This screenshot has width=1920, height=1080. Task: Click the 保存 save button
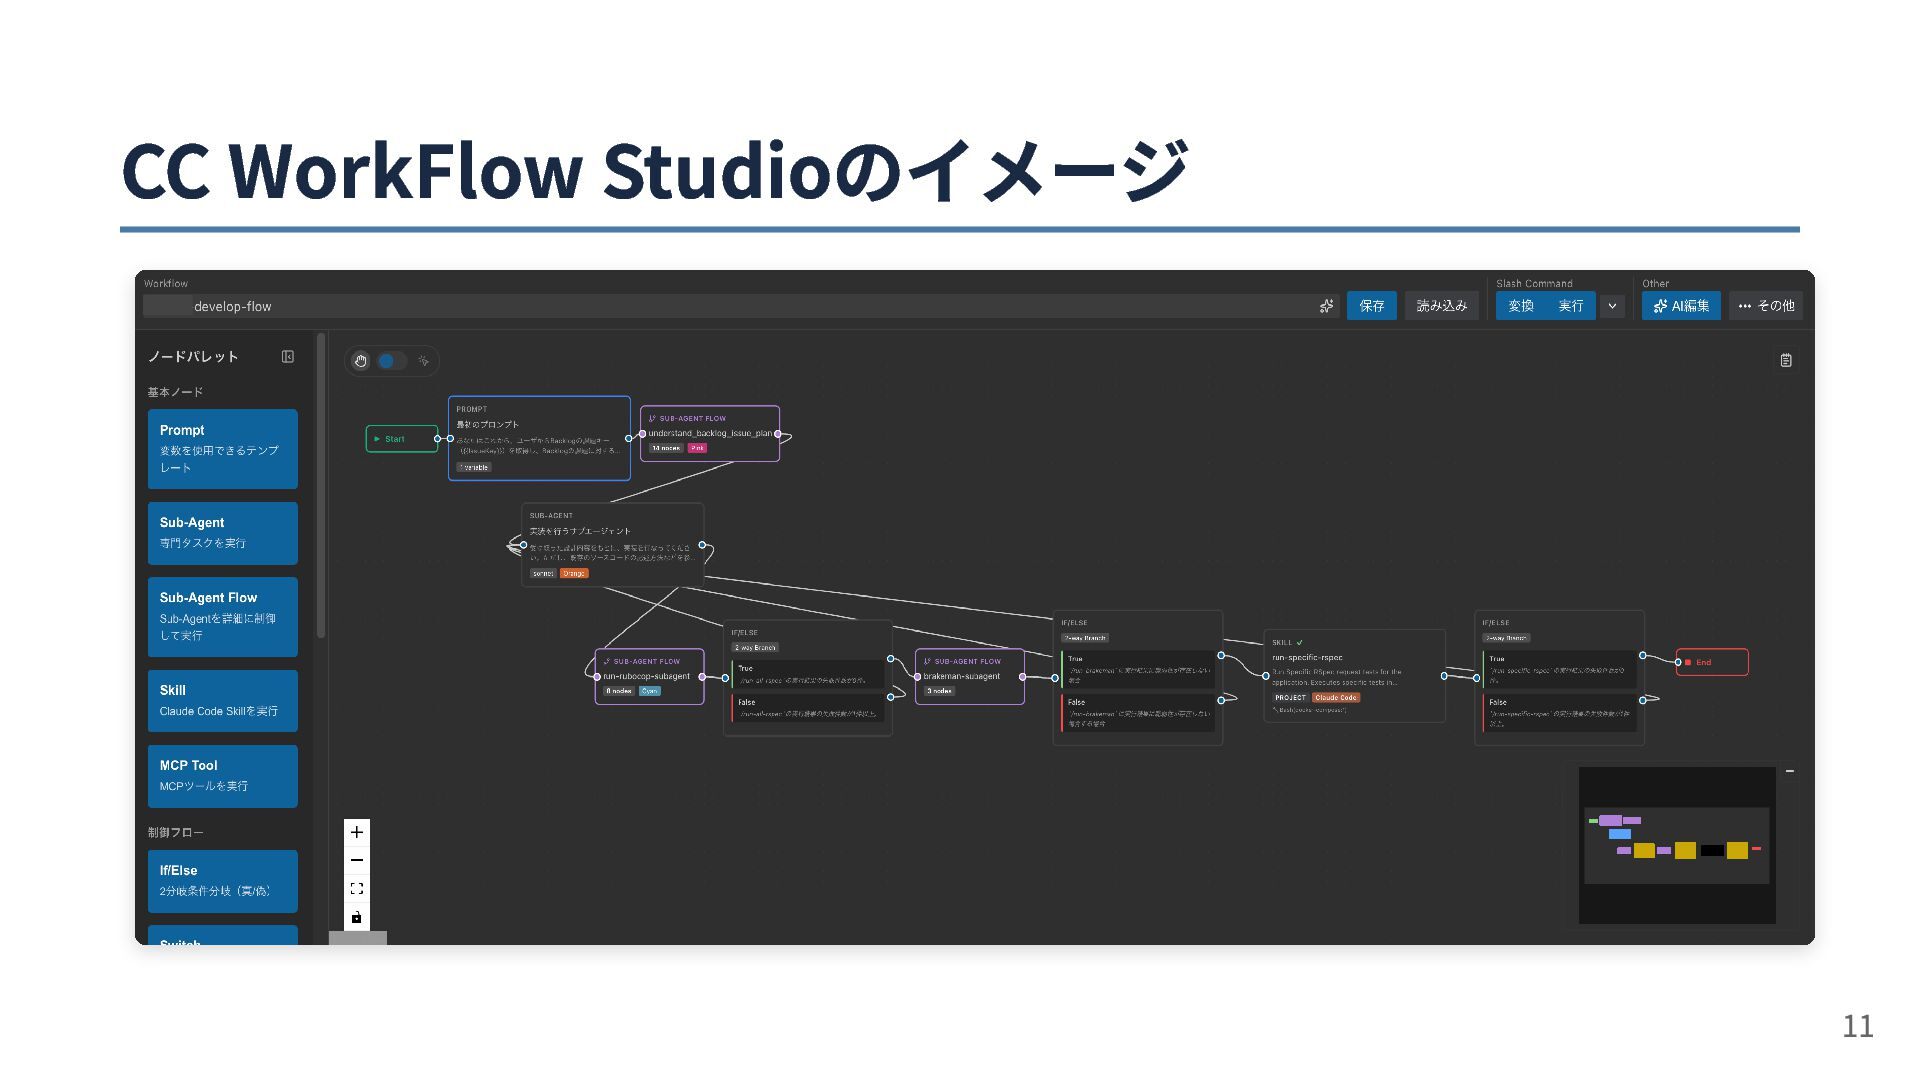pyautogui.click(x=1371, y=306)
